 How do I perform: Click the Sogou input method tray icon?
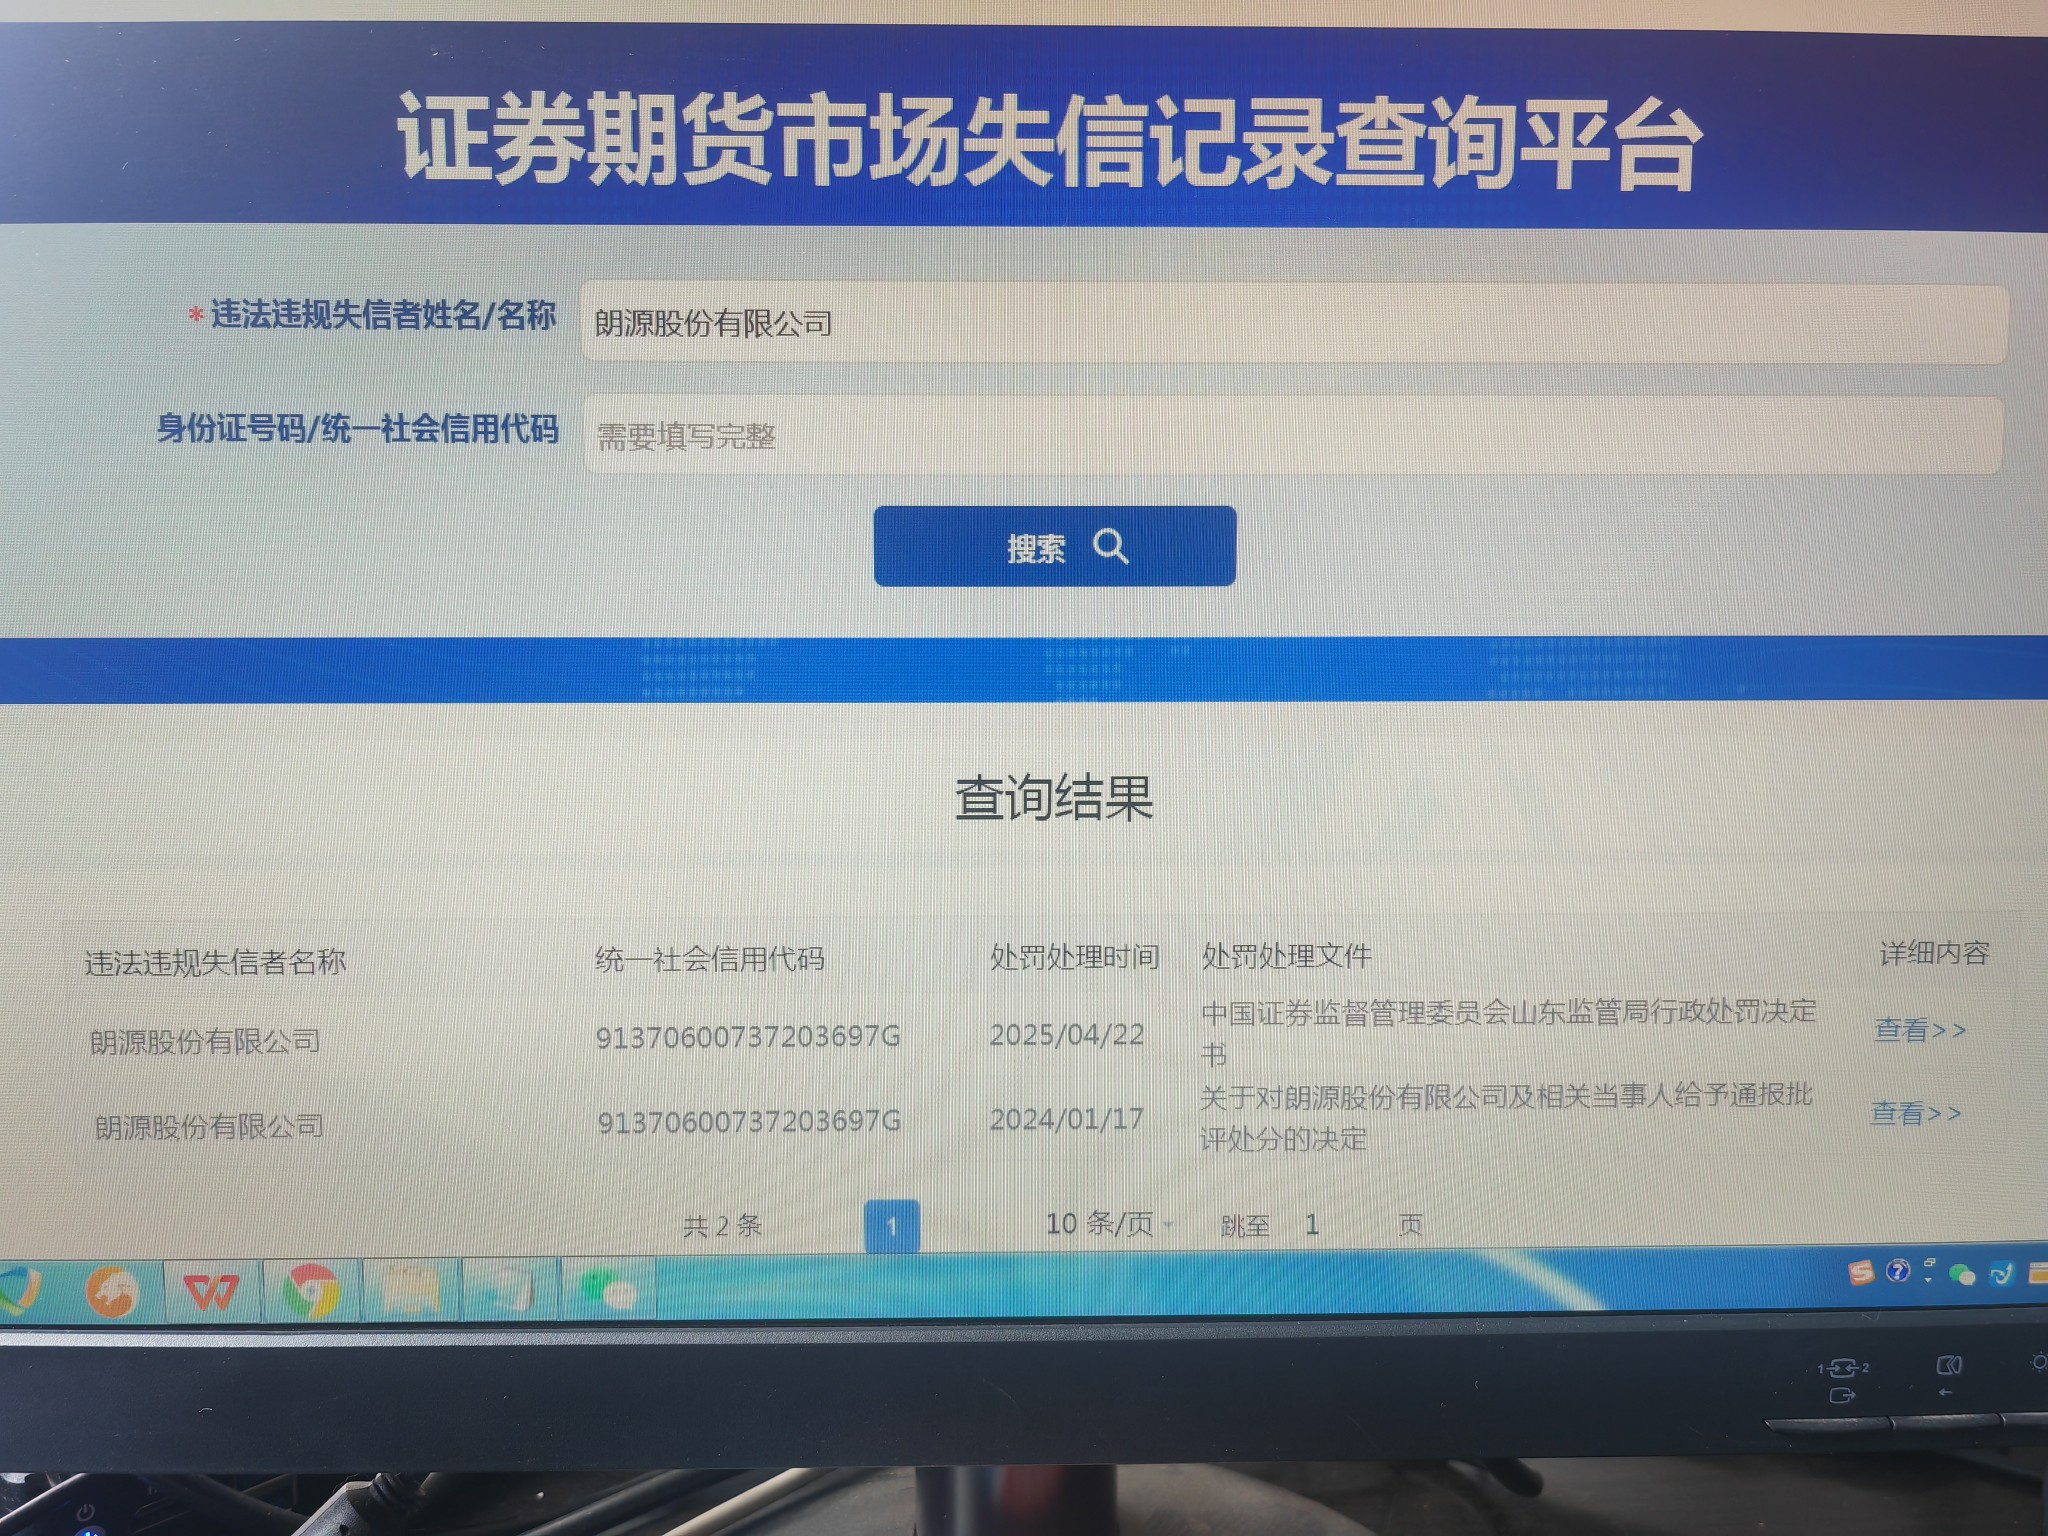1861,1272
